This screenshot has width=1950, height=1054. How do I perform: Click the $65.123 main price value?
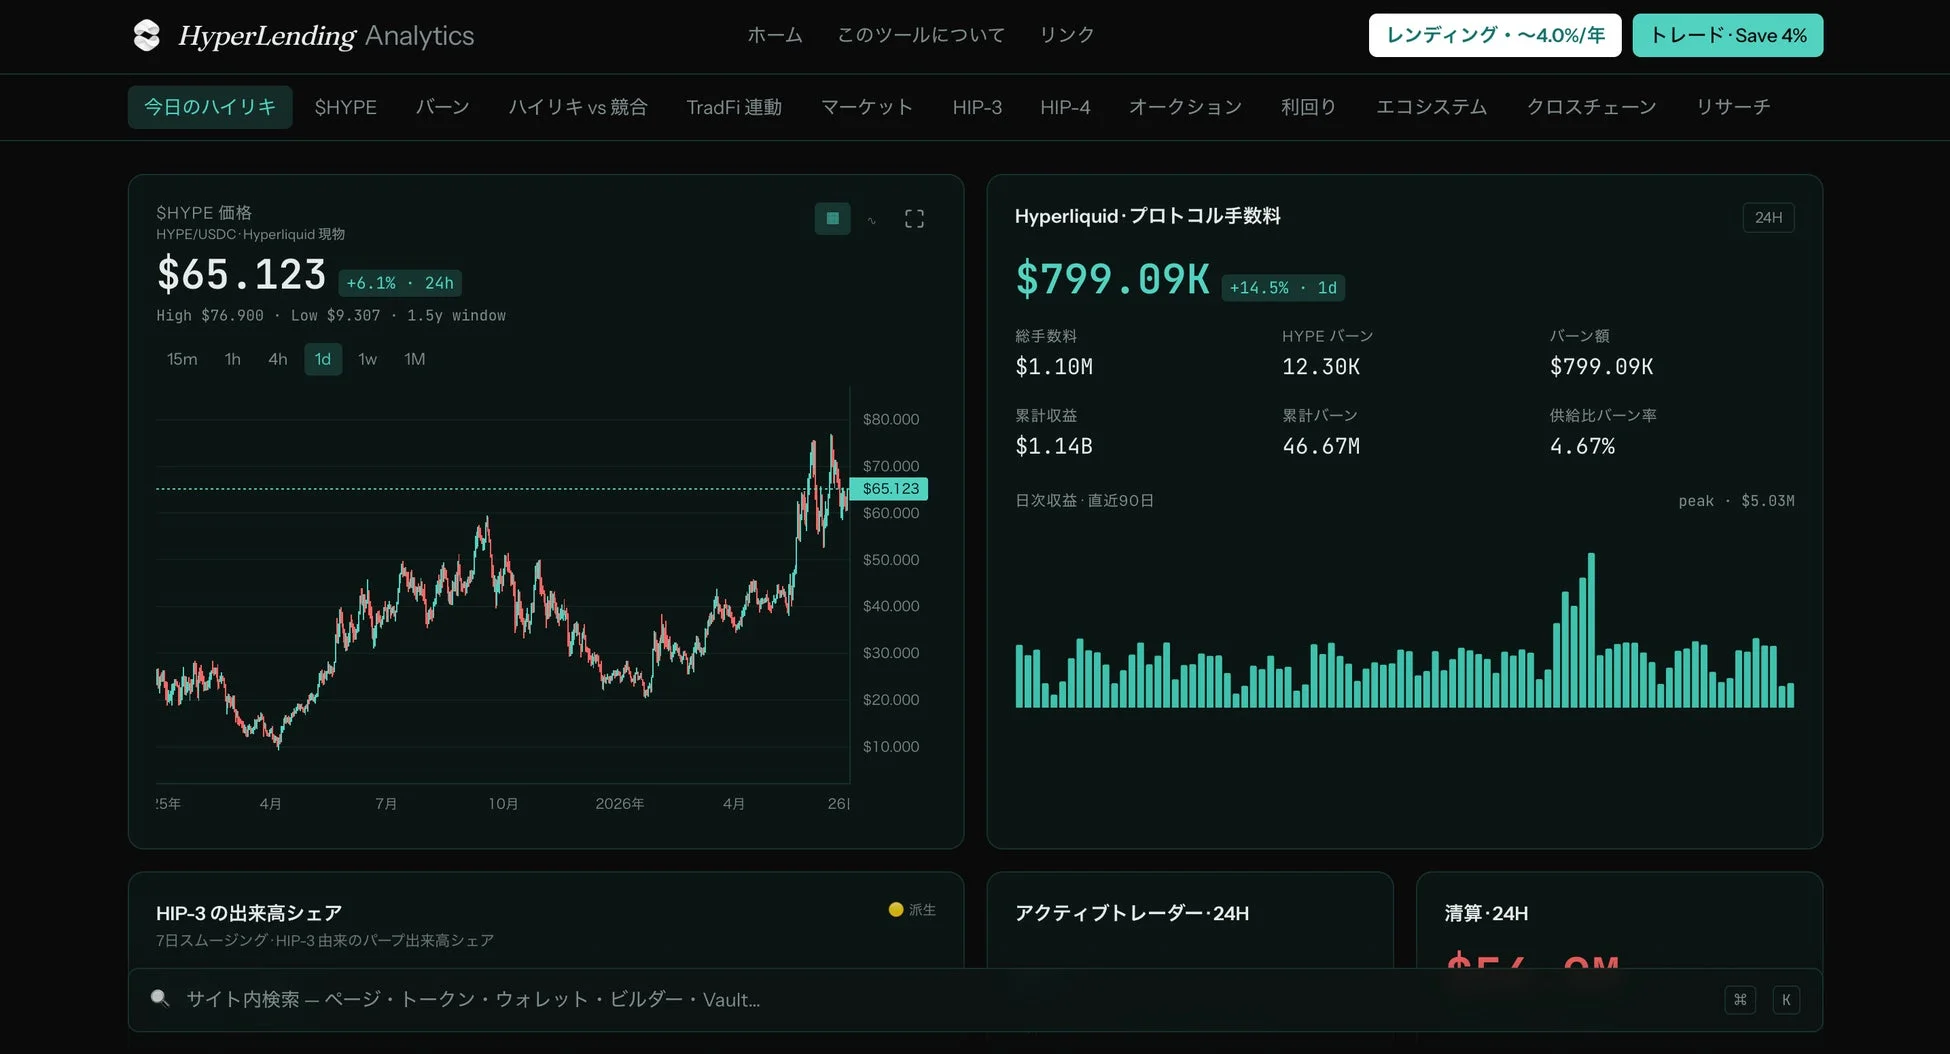[x=241, y=274]
